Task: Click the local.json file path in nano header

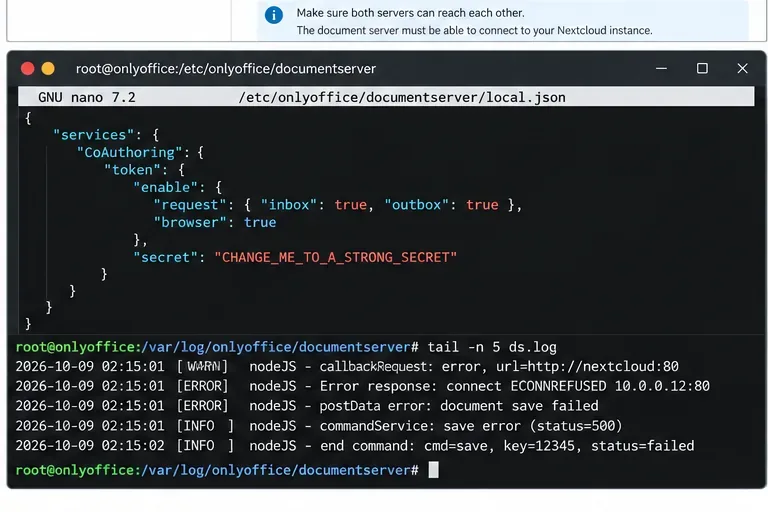Action: tap(402, 97)
